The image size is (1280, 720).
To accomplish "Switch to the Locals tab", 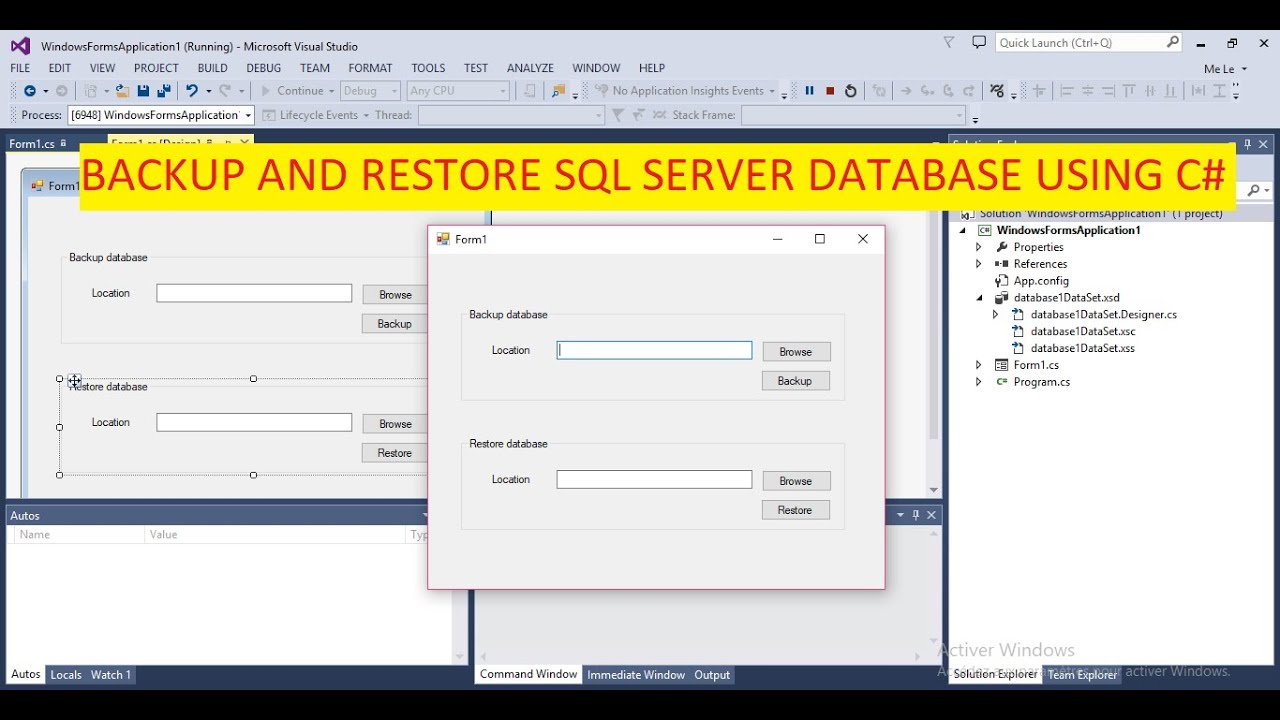I will click(x=66, y=675).
